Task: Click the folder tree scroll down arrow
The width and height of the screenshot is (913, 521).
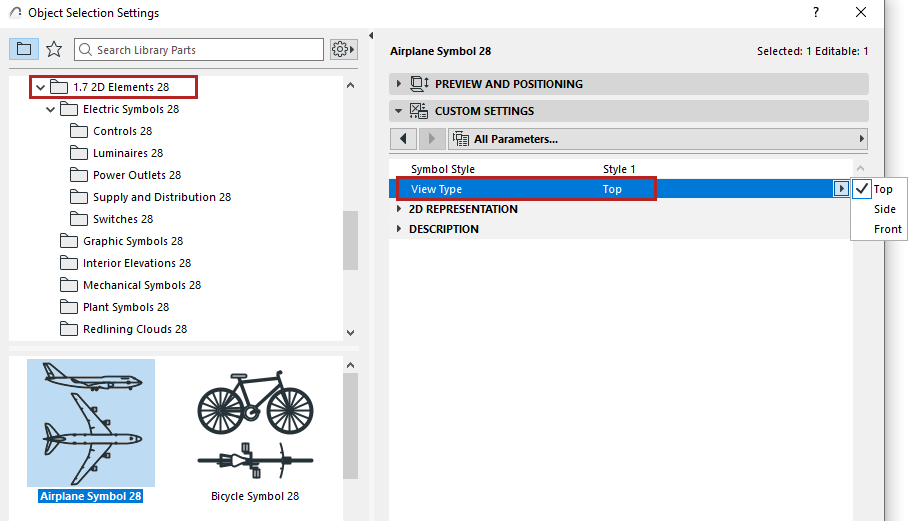Action: (351, 333)
